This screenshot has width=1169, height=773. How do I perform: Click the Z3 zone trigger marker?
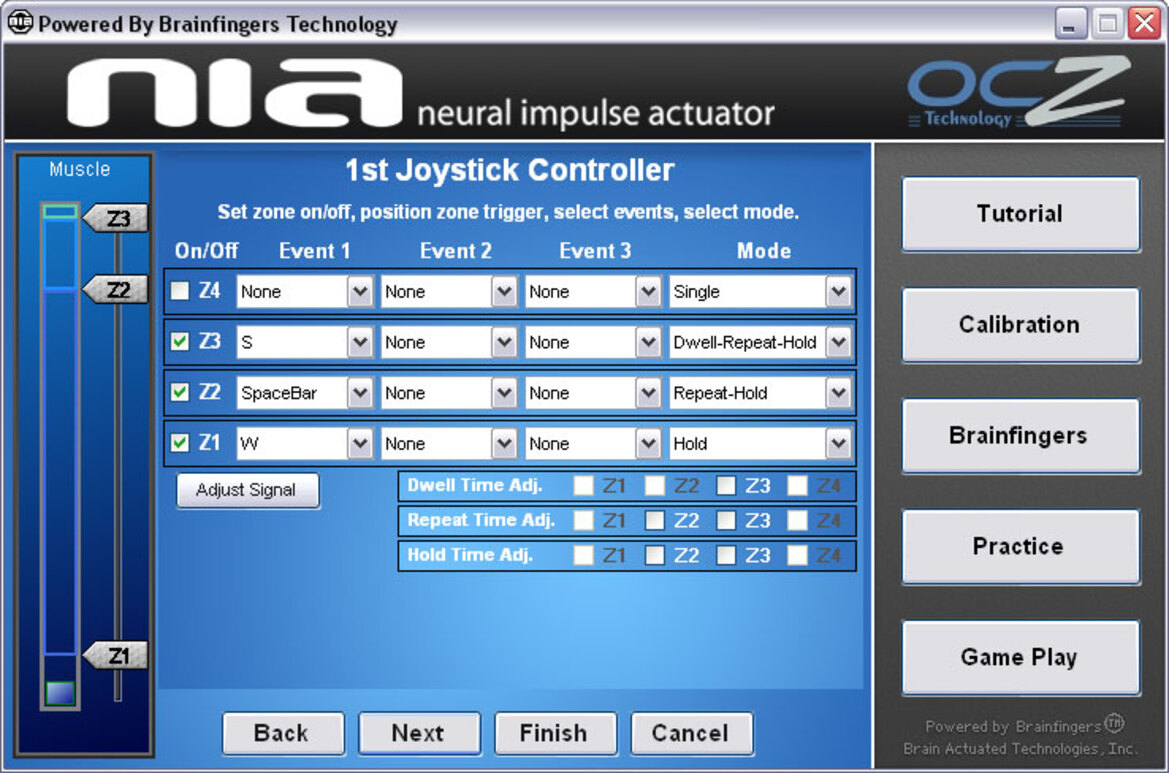pyautogui.click(x=116, y=218)
